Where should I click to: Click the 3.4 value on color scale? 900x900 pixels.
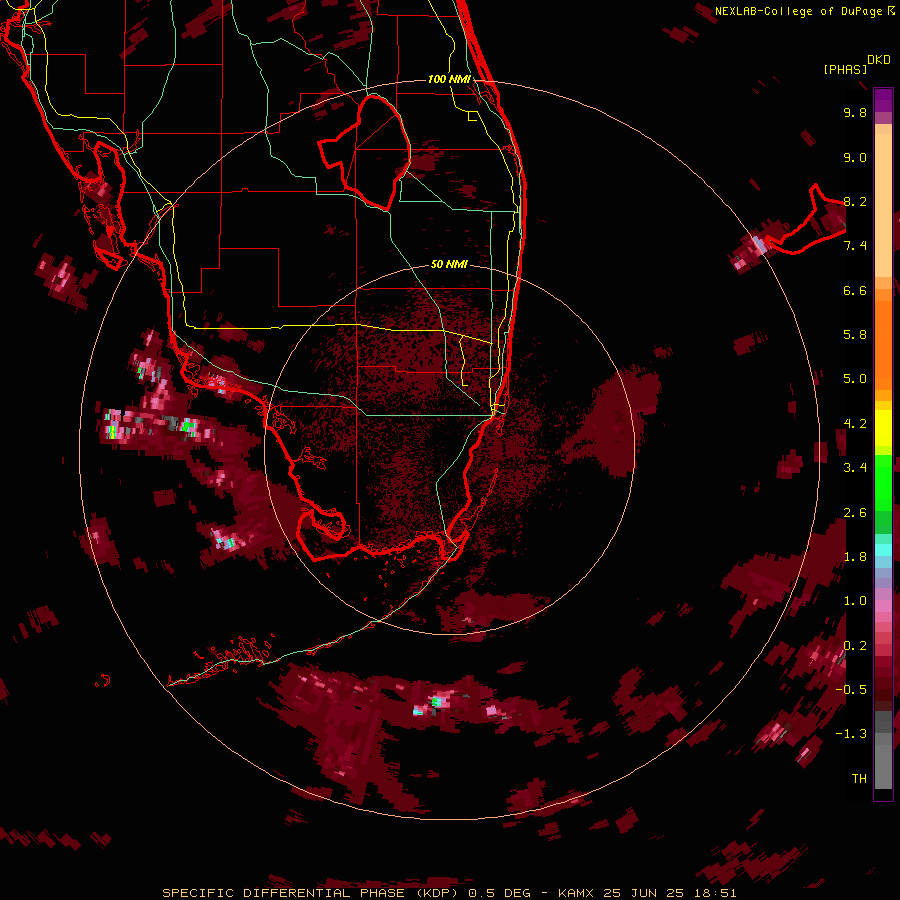click(855, 468)
